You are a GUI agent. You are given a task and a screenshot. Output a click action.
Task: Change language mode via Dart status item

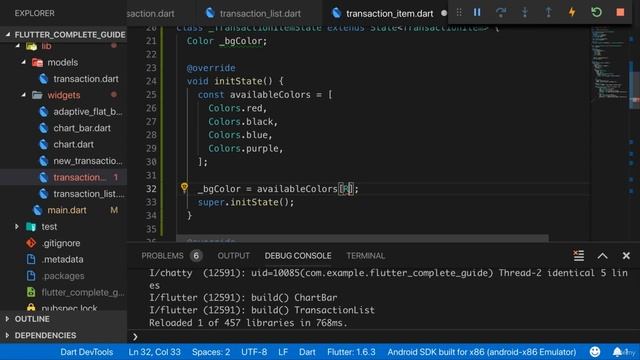tap(307, 352)
